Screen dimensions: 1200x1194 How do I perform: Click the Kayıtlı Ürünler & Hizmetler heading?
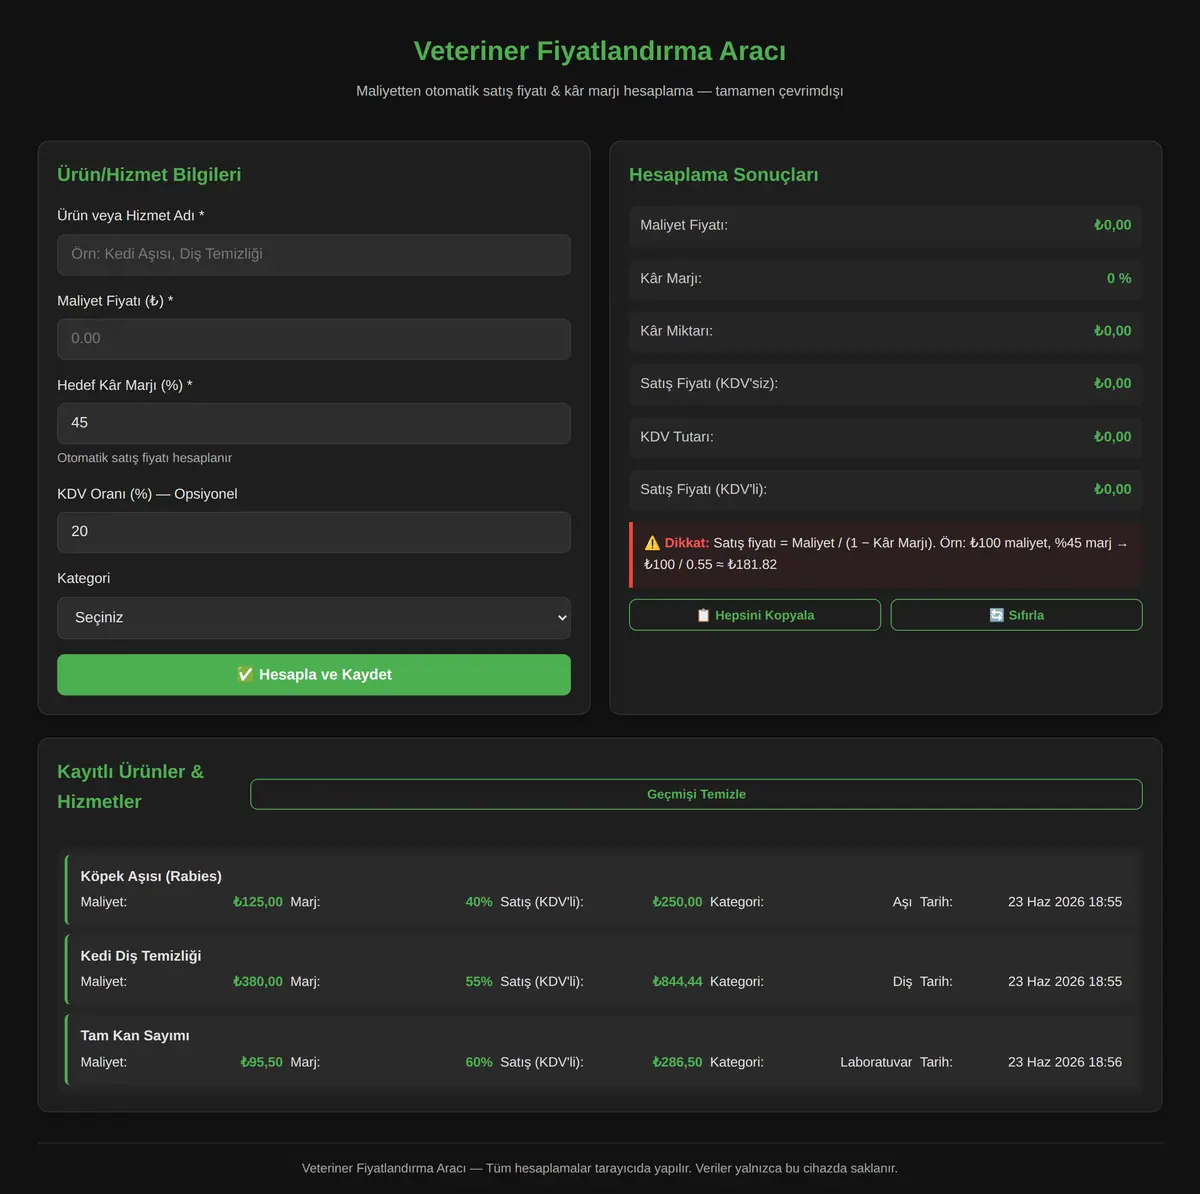(x=130, y=787)
